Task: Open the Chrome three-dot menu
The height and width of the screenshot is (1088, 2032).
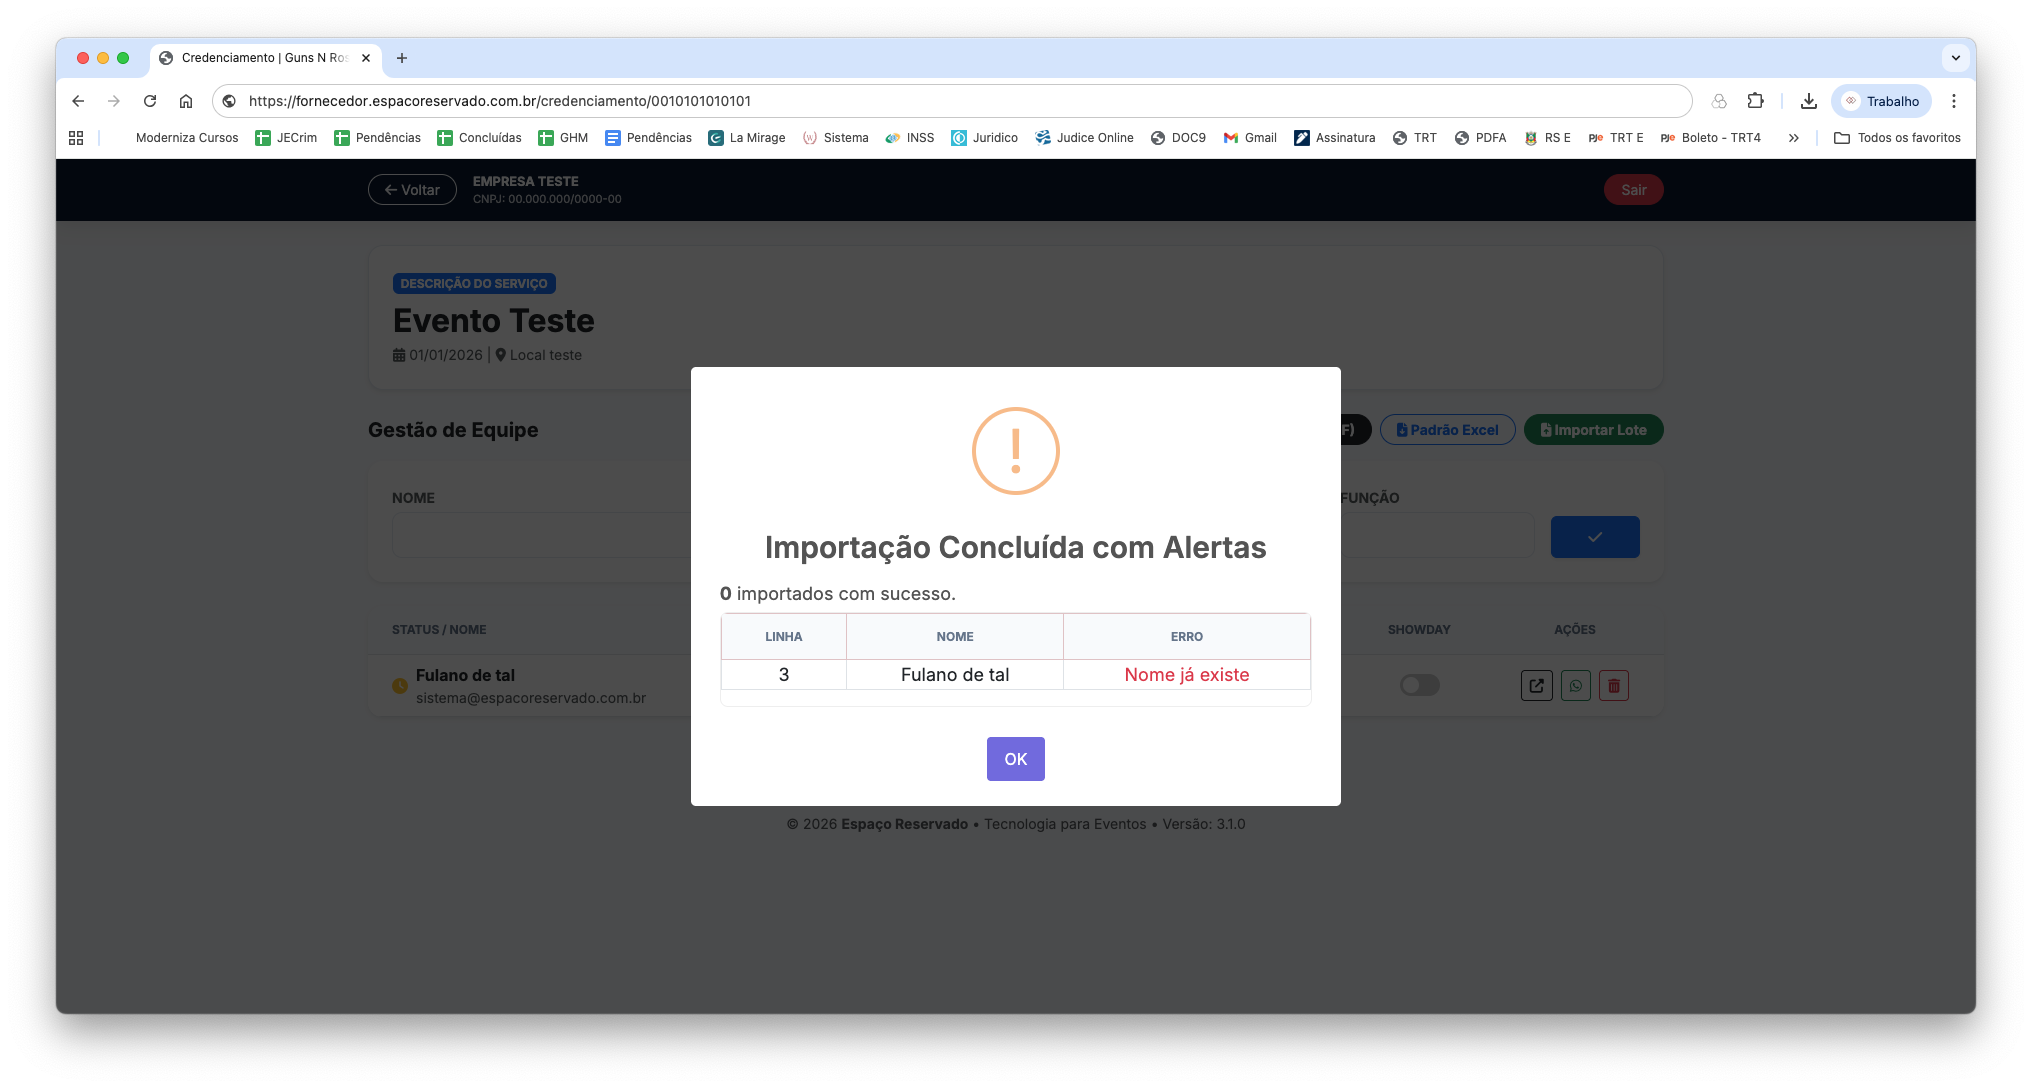Action: 1953,101
